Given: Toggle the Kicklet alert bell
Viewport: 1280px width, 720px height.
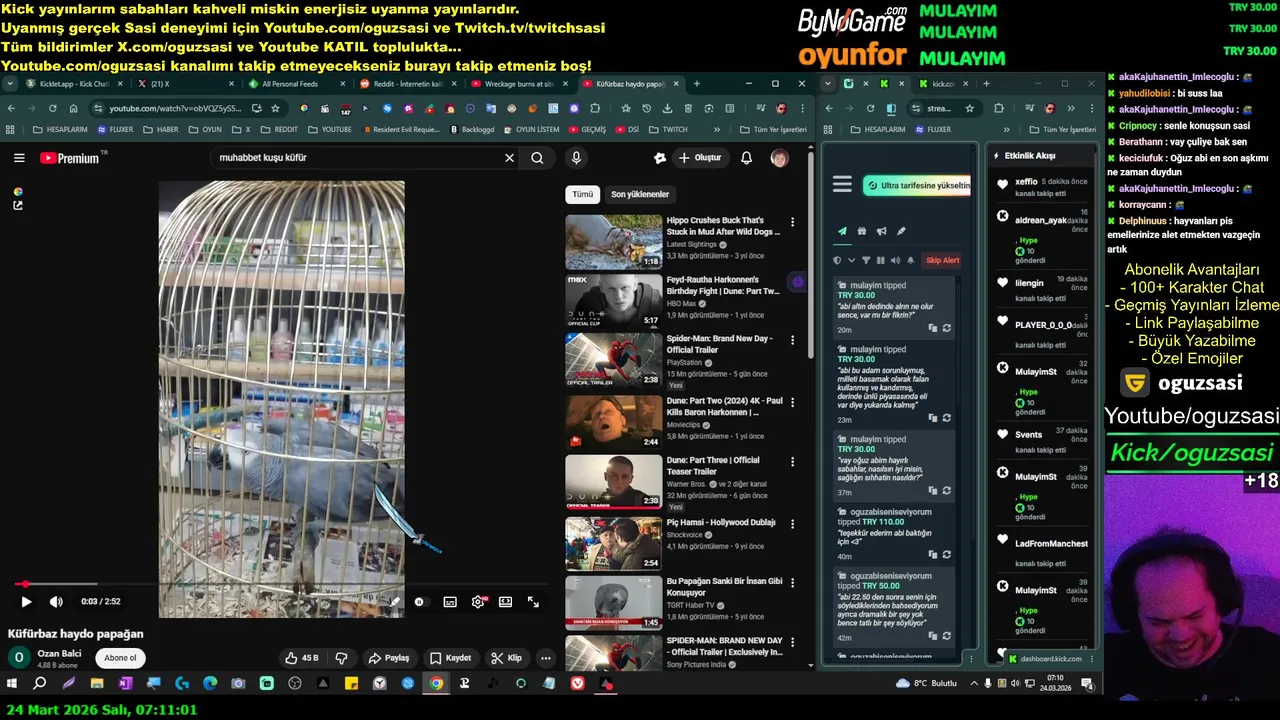Looking at the screenshot, I should [x=910, y=260].
